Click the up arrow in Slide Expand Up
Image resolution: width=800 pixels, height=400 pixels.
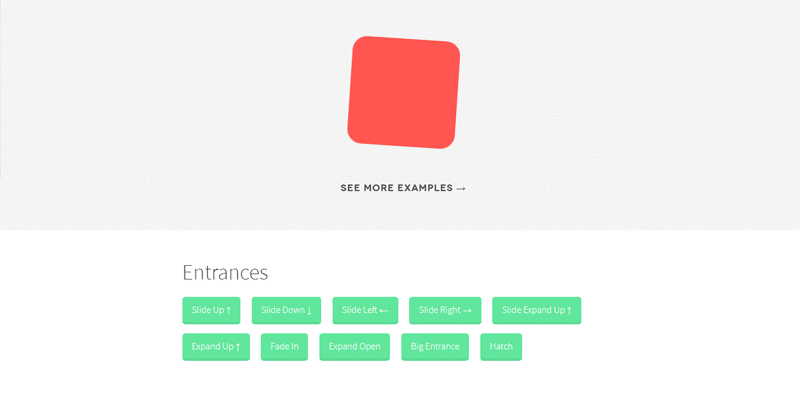tap(569, 310)
